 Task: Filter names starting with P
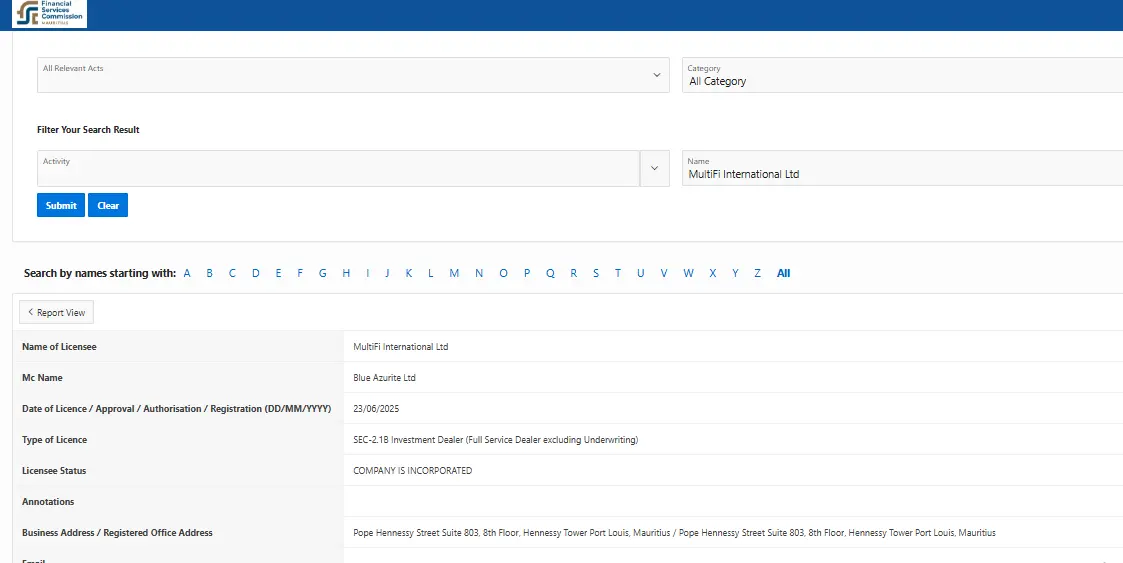(x=527, y=273)
